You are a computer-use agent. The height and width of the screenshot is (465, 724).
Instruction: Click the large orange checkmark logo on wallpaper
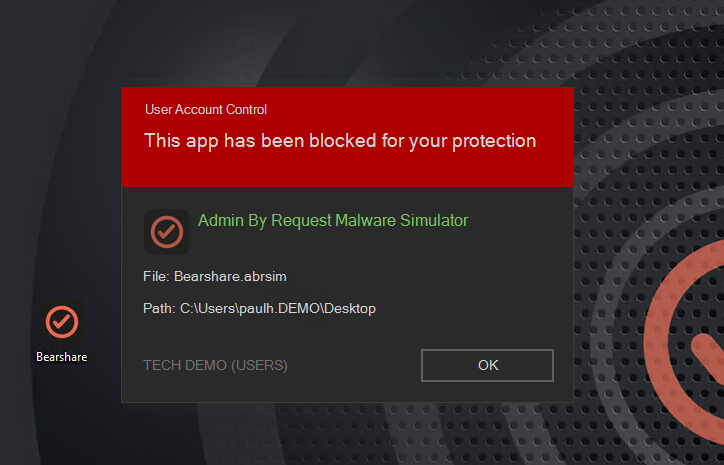pos(688,344)
